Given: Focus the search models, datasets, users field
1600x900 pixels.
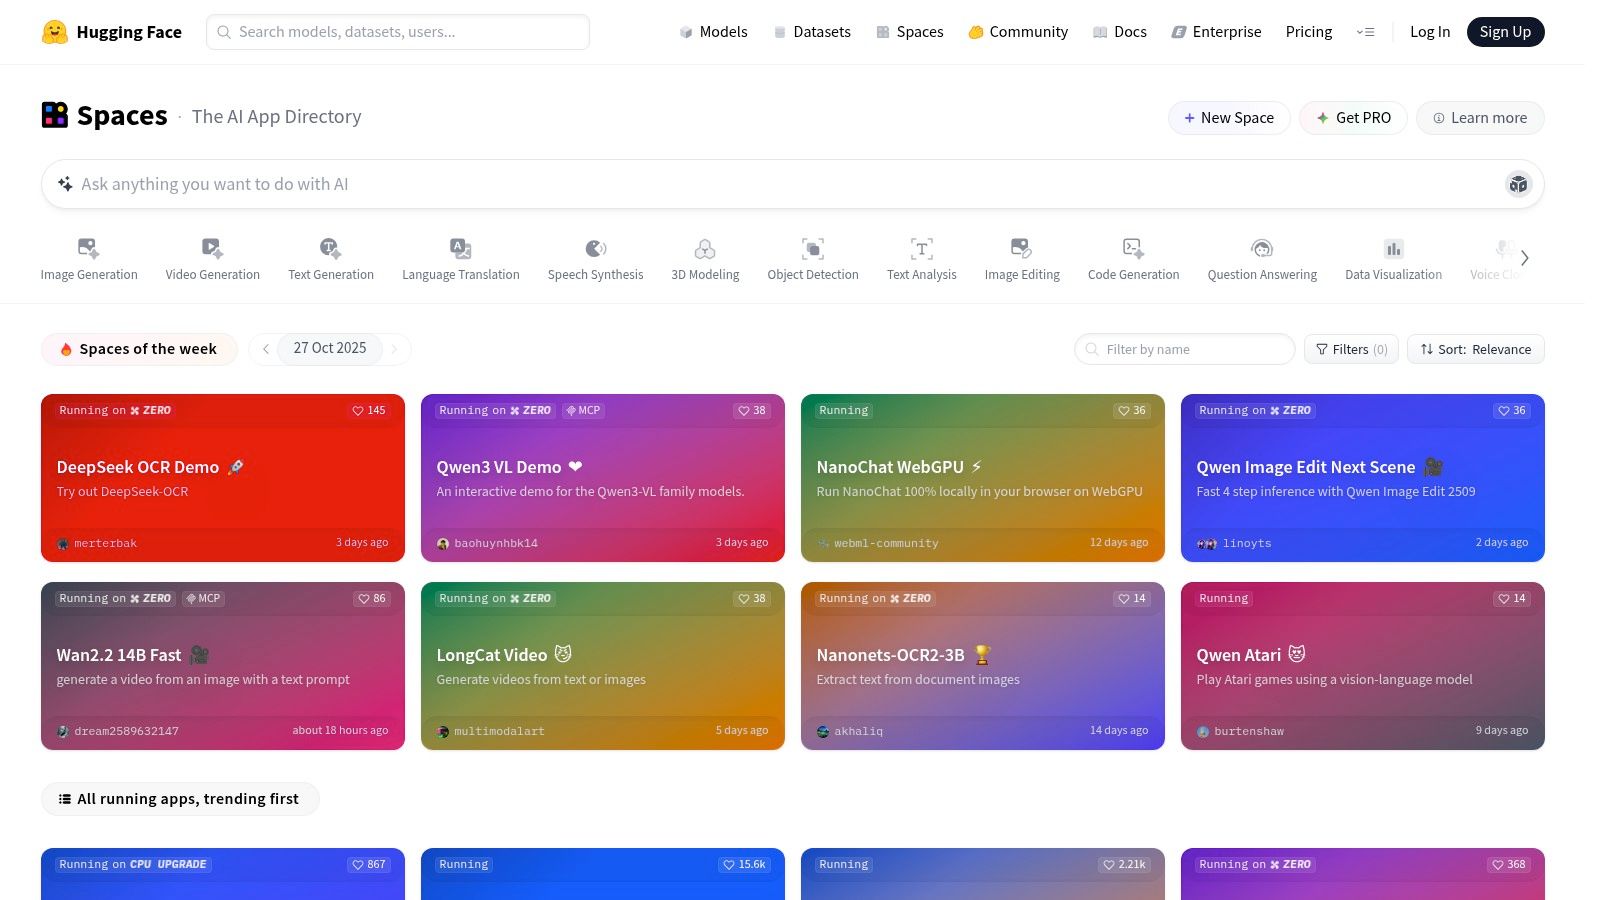Looking at the screenshot, I should pyautogui.click(x=398, y=32).
